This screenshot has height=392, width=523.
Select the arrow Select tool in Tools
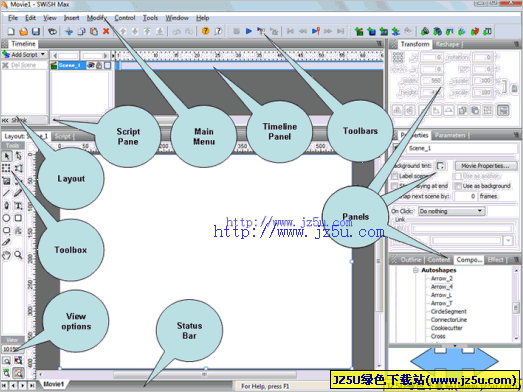pos(7,156)
